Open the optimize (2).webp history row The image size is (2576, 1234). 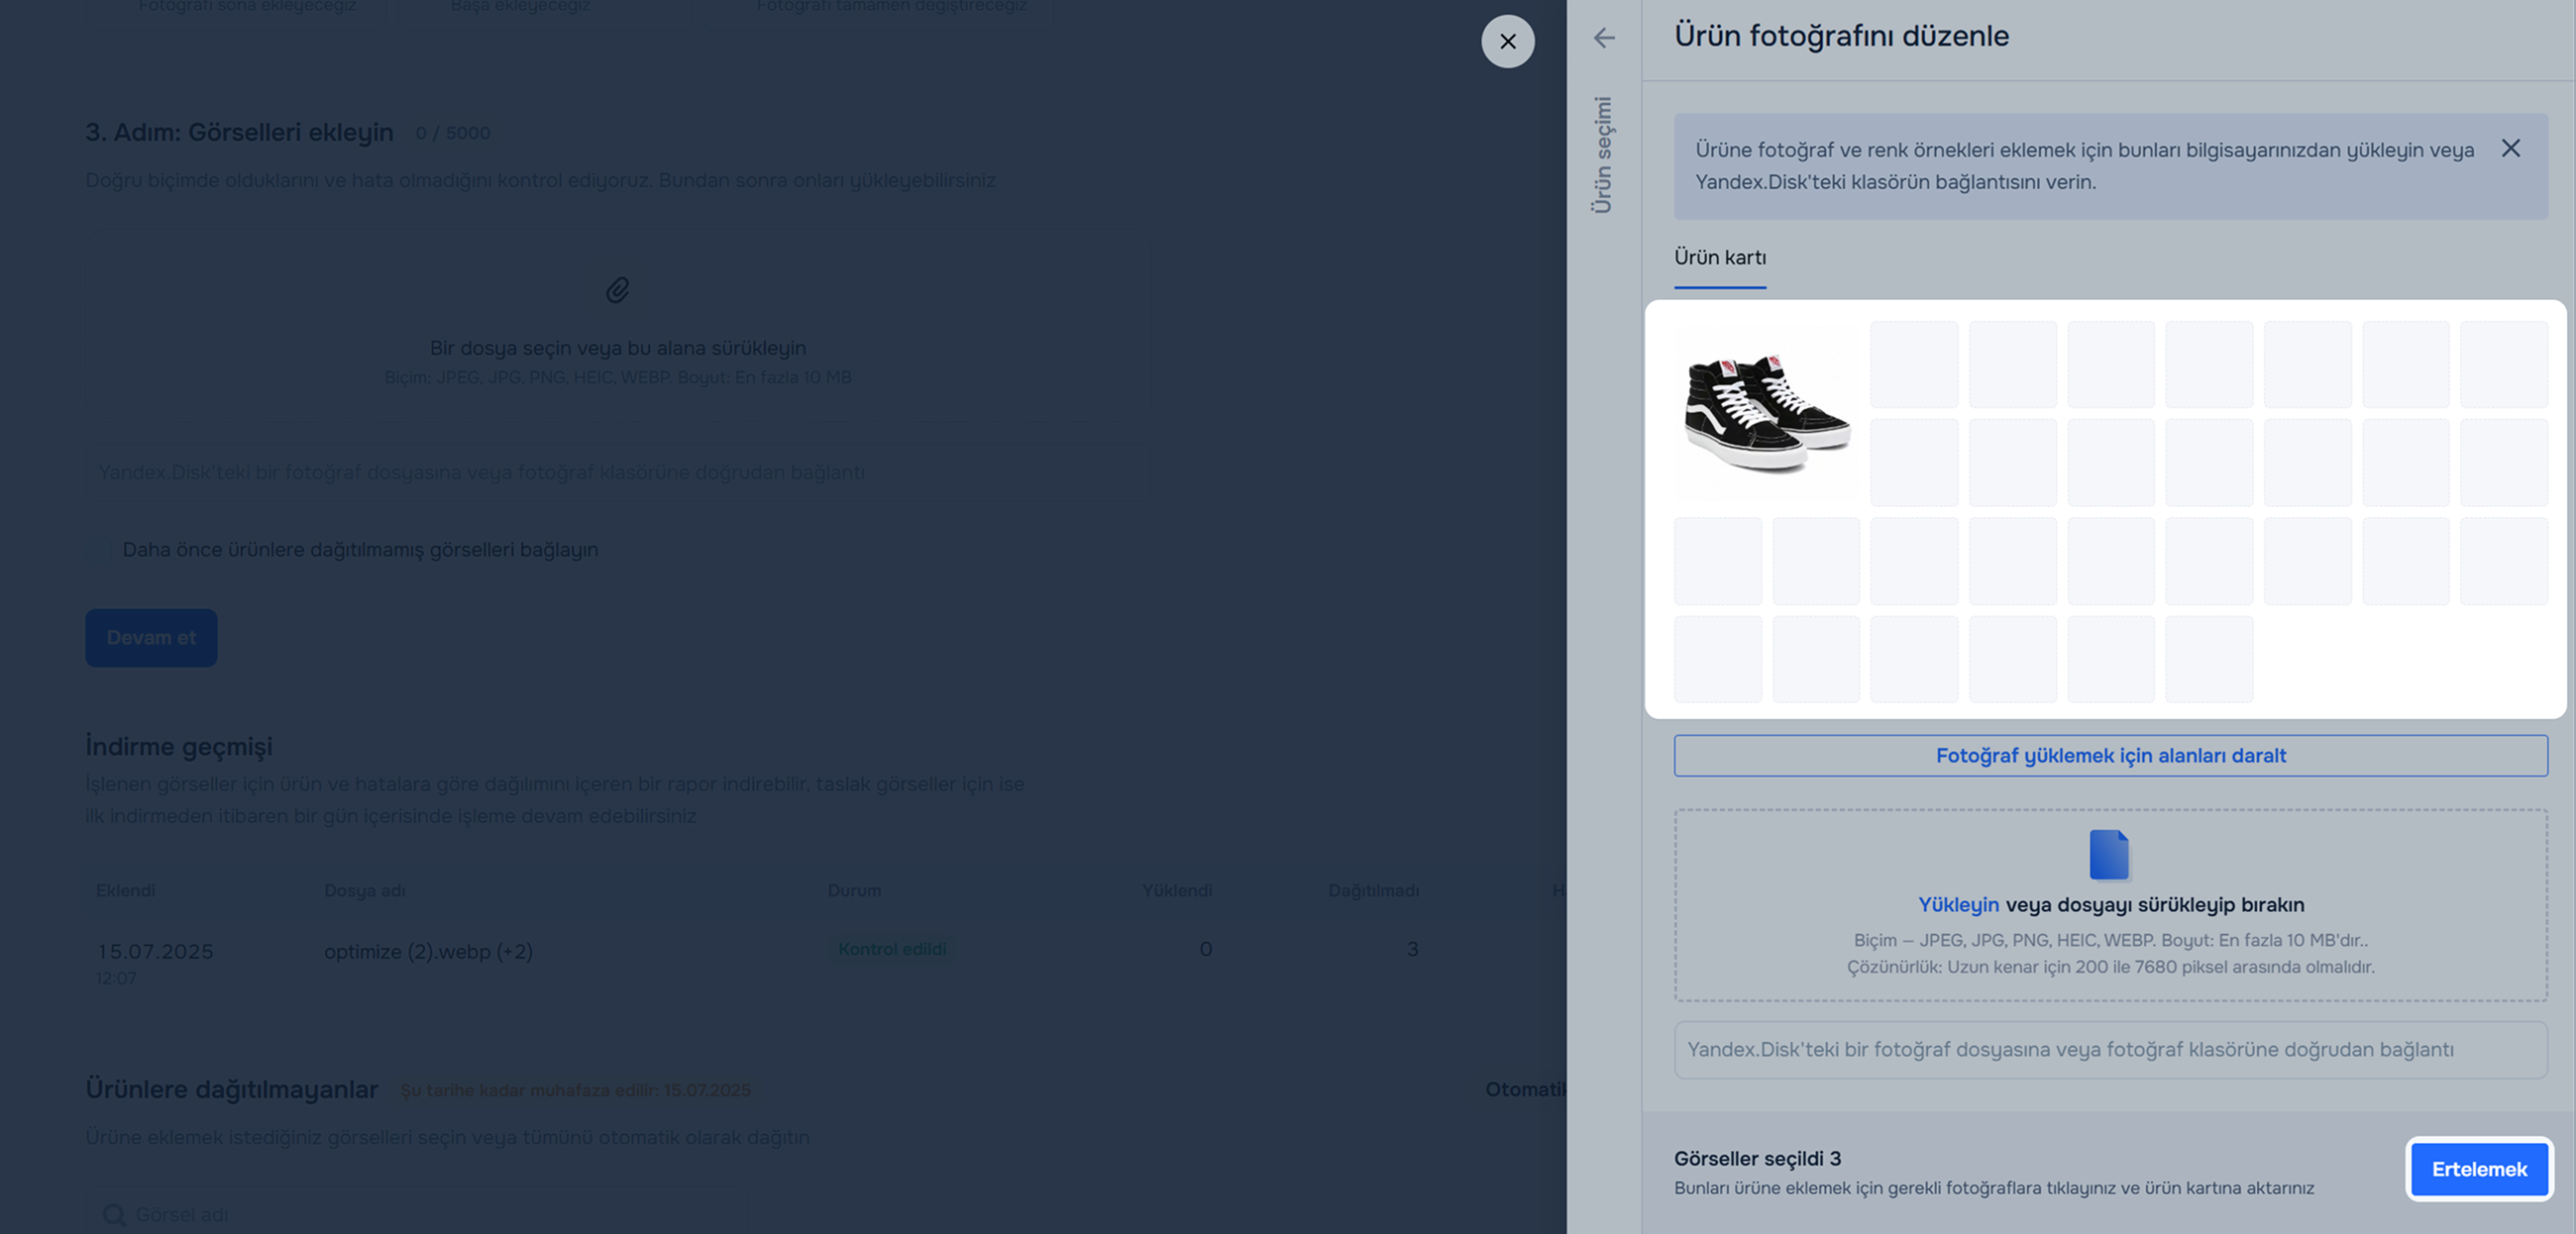coord(428,951)
